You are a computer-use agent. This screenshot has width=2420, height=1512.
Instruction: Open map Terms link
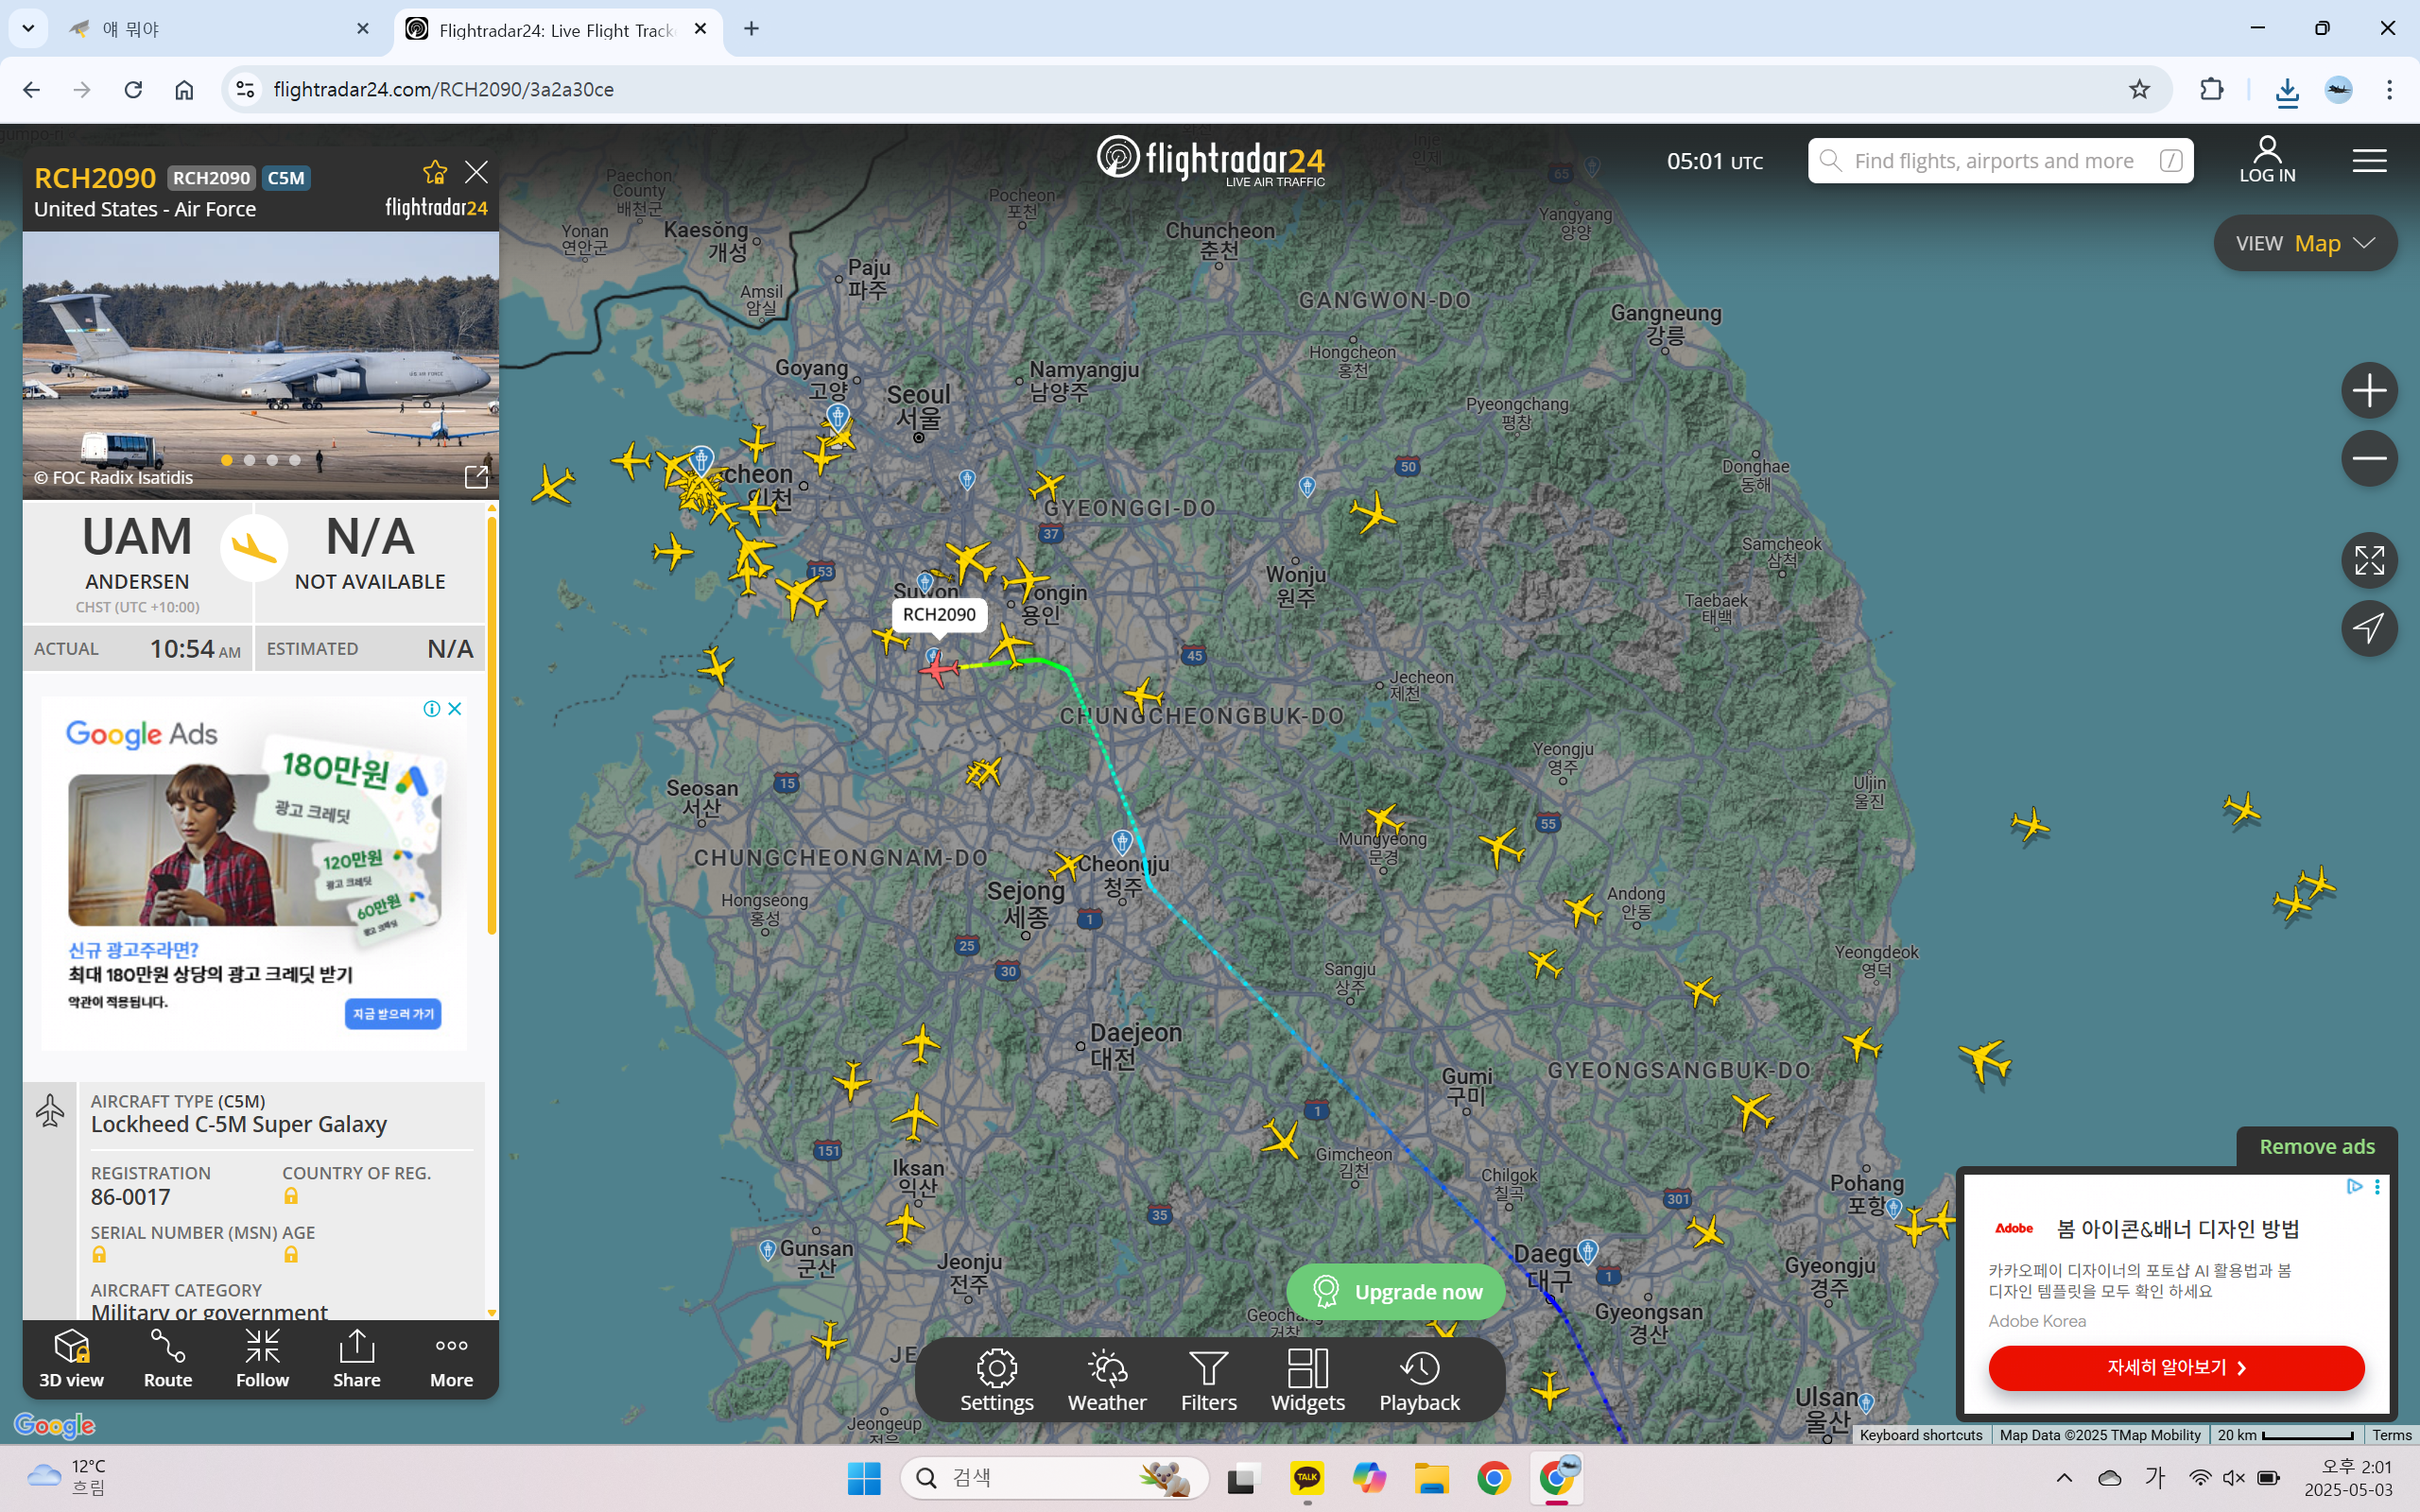pyautogui.click(x=2392, y=1435)
